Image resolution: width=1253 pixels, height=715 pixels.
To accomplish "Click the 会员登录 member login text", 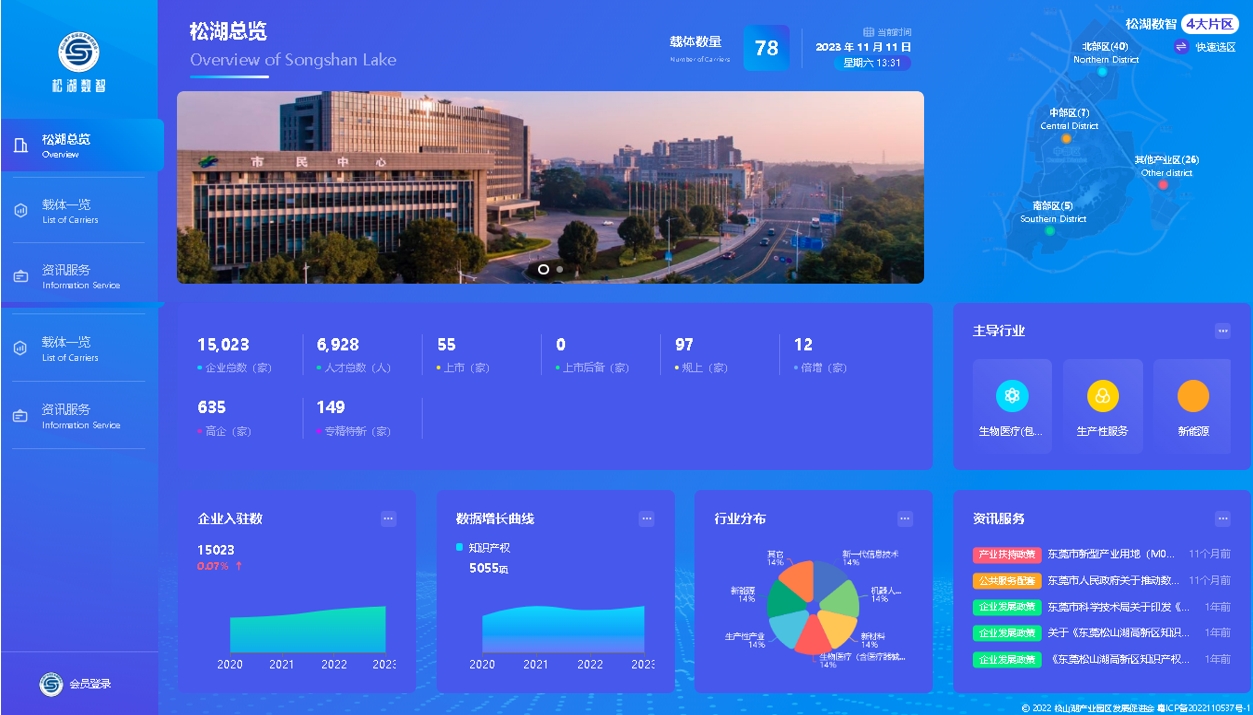I will pyautogui.click(x=90, y=684).
